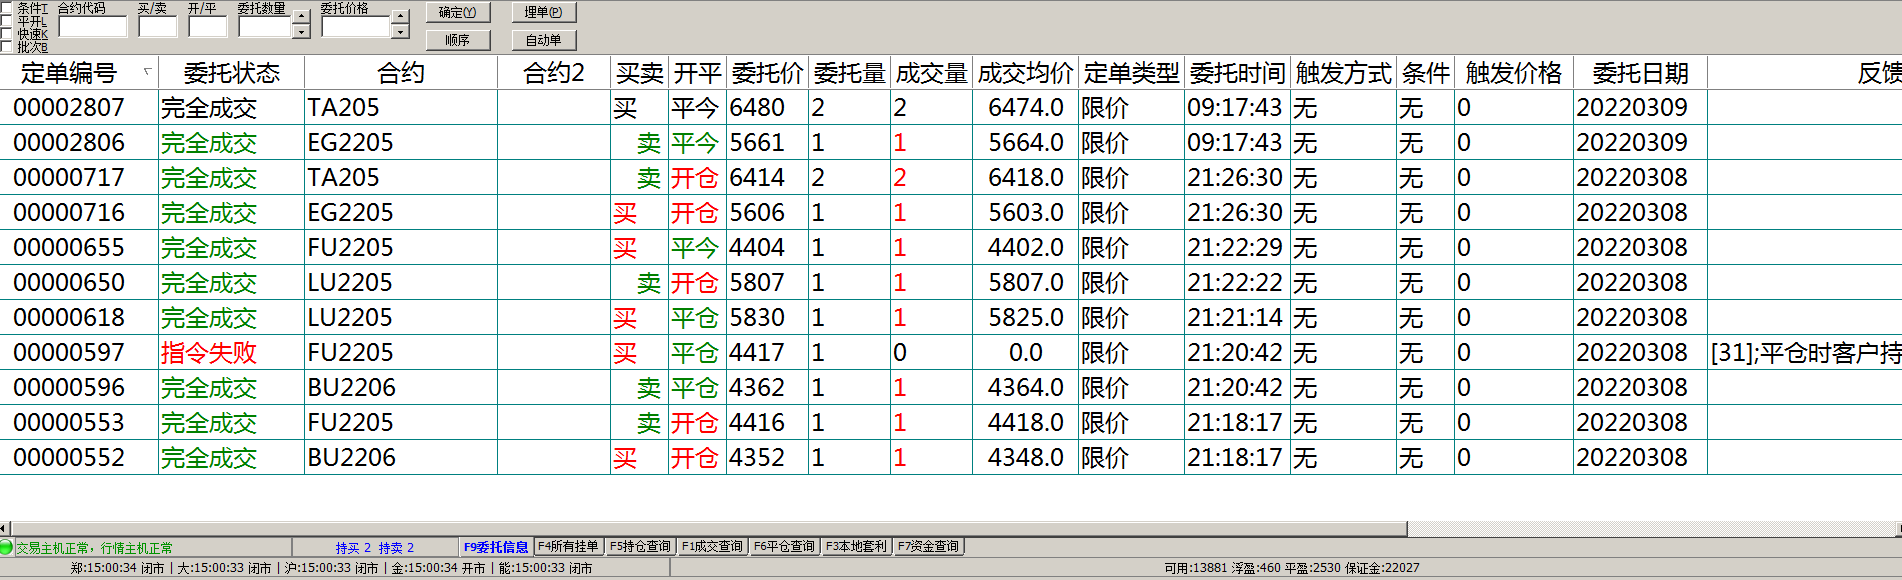Increase 委托价格 with up spinner arrow
This screenshot has height=580, width=1902.
tap(400, 18)
